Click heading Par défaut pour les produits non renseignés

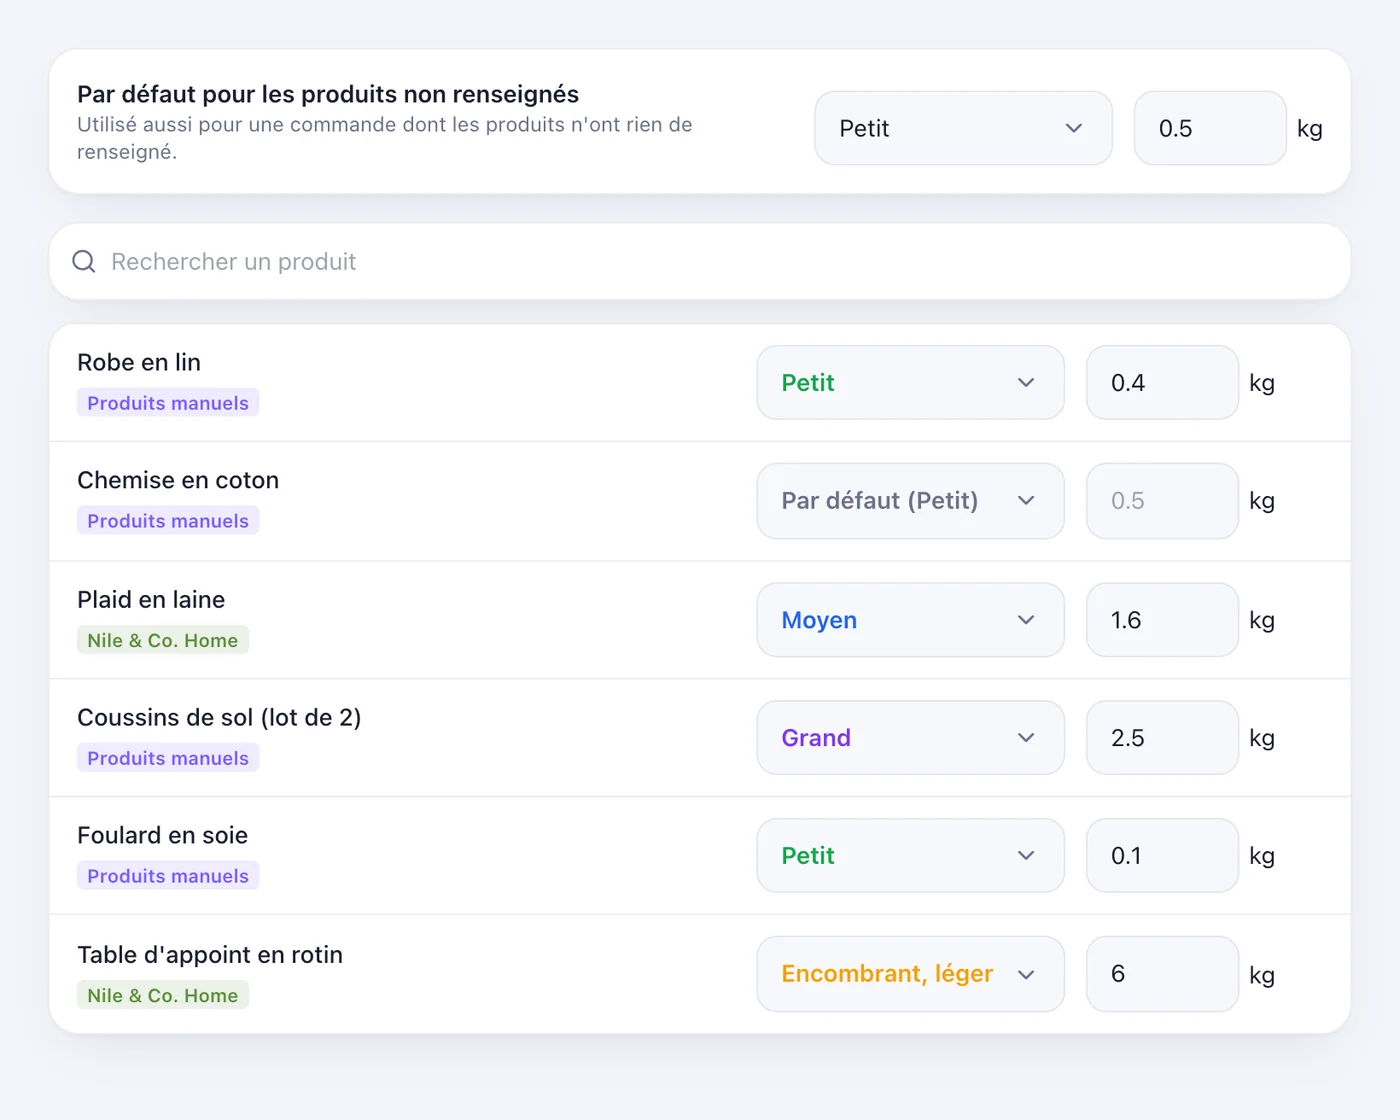[x=328, y=94]
